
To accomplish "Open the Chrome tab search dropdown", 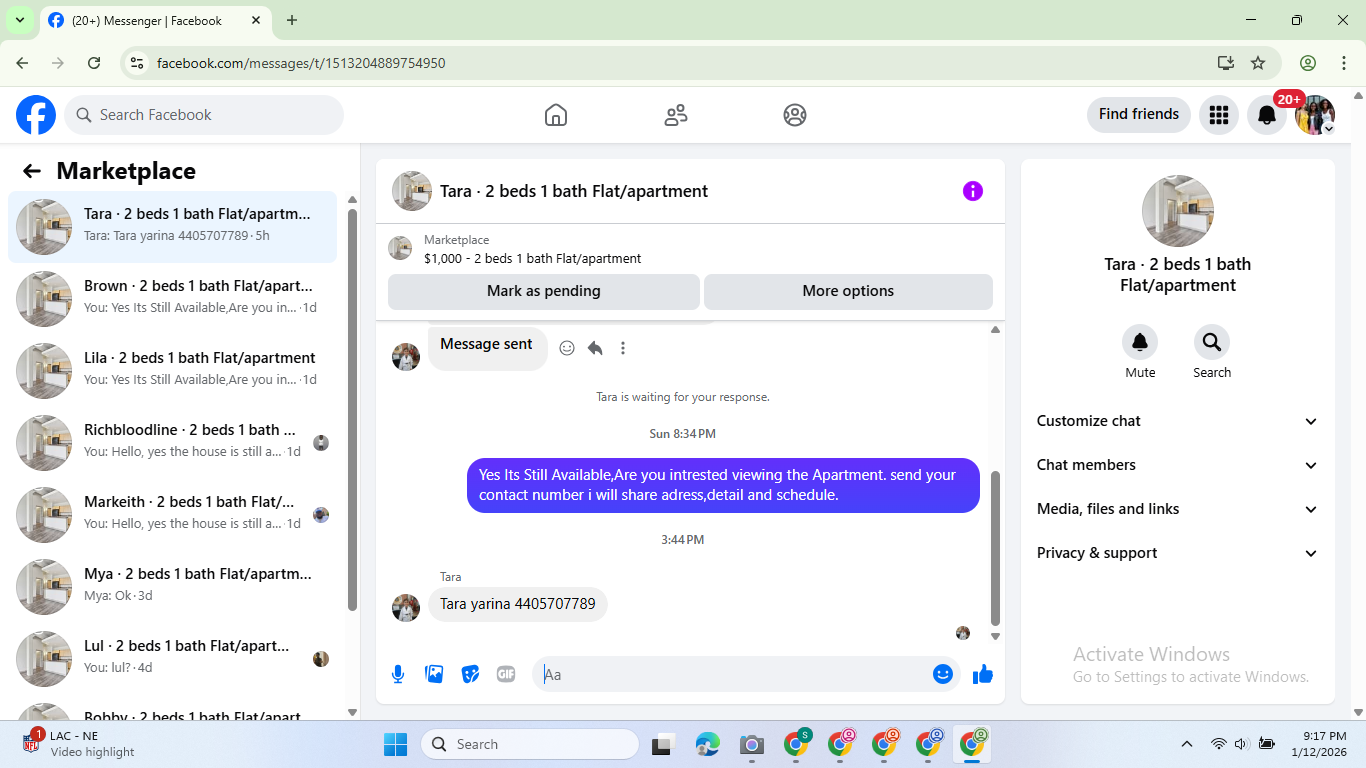I will coord(19,20).
